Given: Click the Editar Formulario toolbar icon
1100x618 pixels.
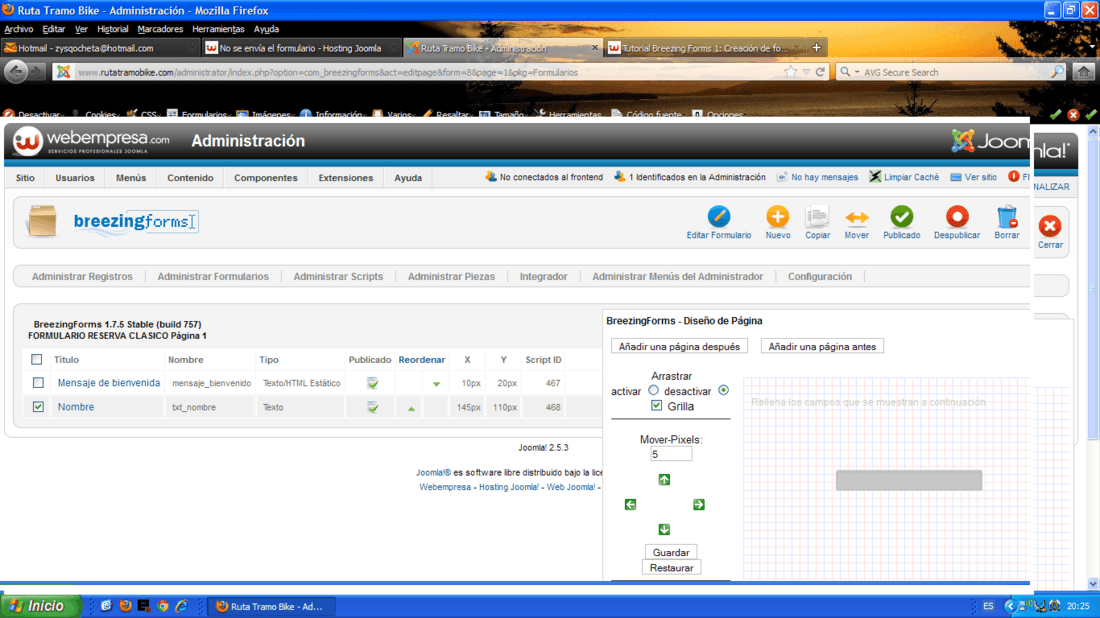Looking at the screenshot, I should 718,217.
